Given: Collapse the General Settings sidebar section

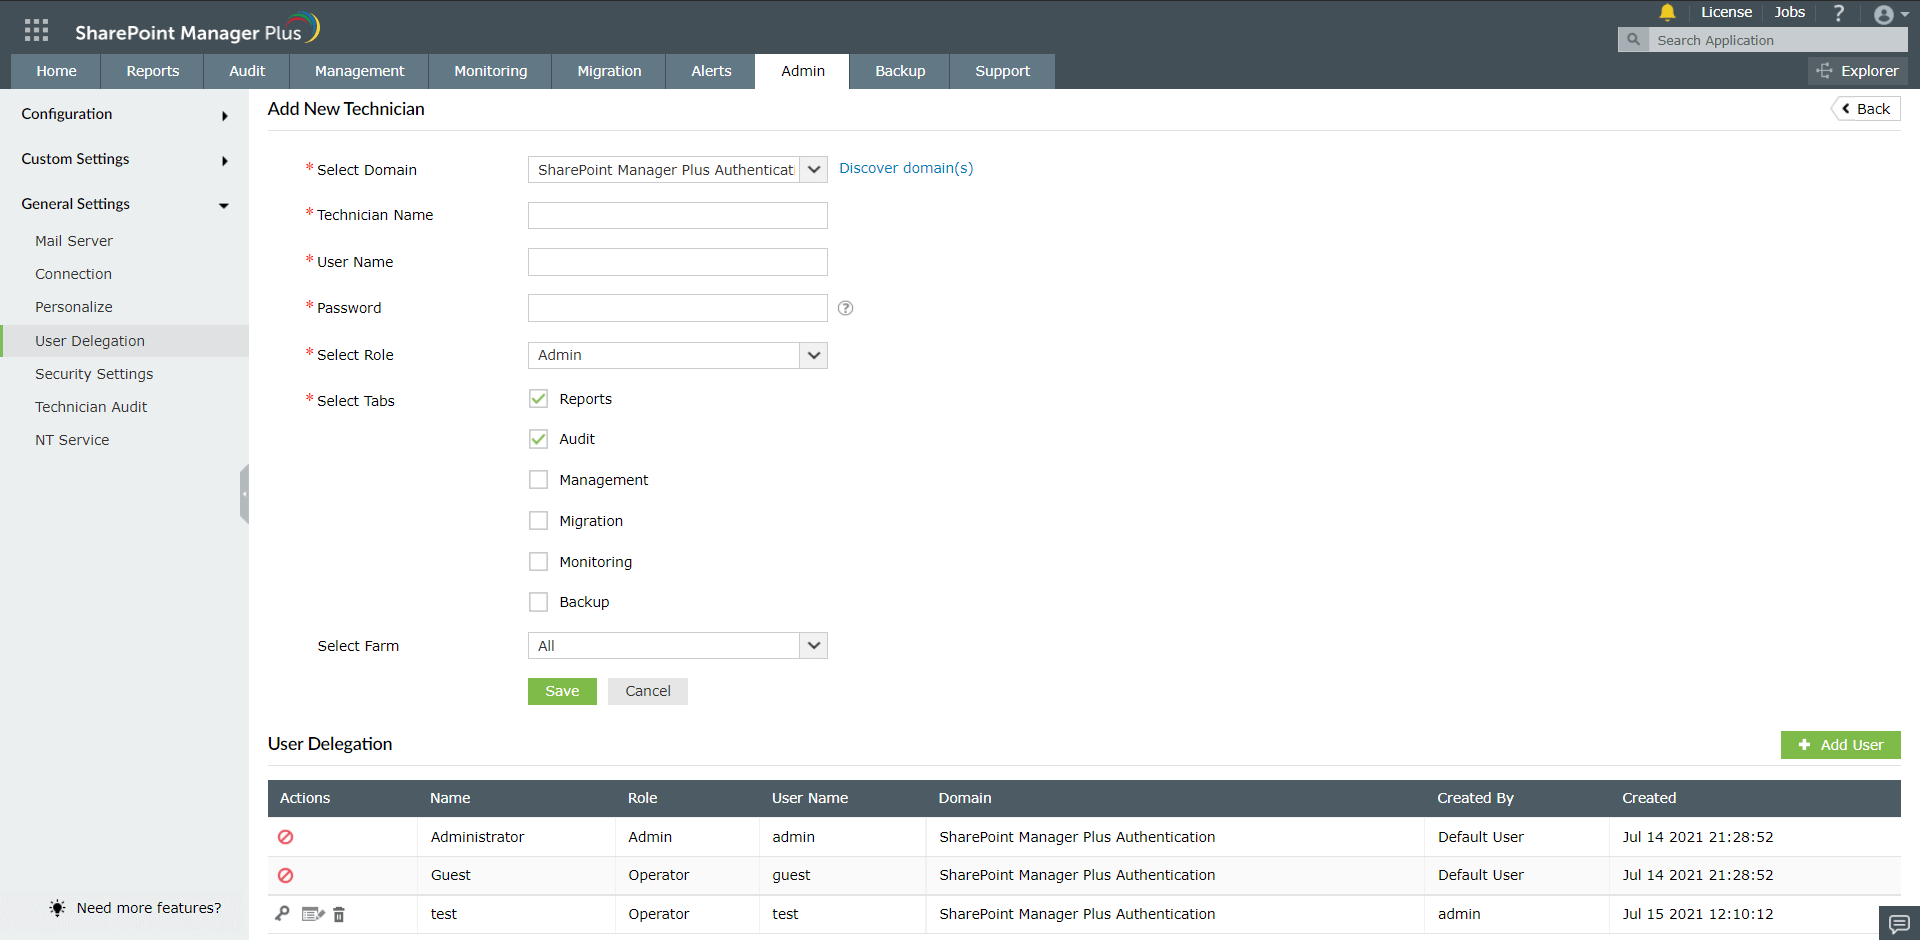Looking at the screenshot, I should 124,204.
